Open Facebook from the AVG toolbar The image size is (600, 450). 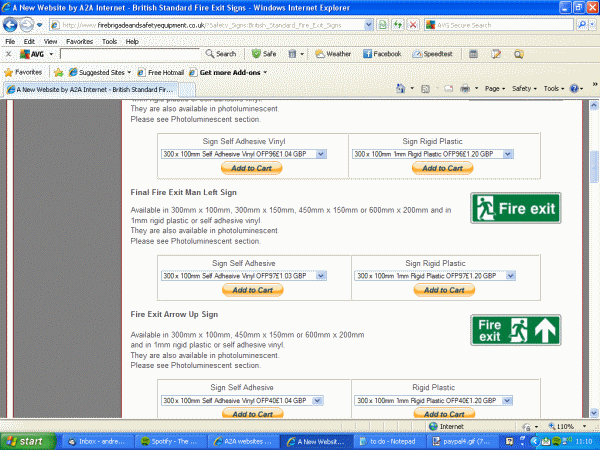coord(381,54)
